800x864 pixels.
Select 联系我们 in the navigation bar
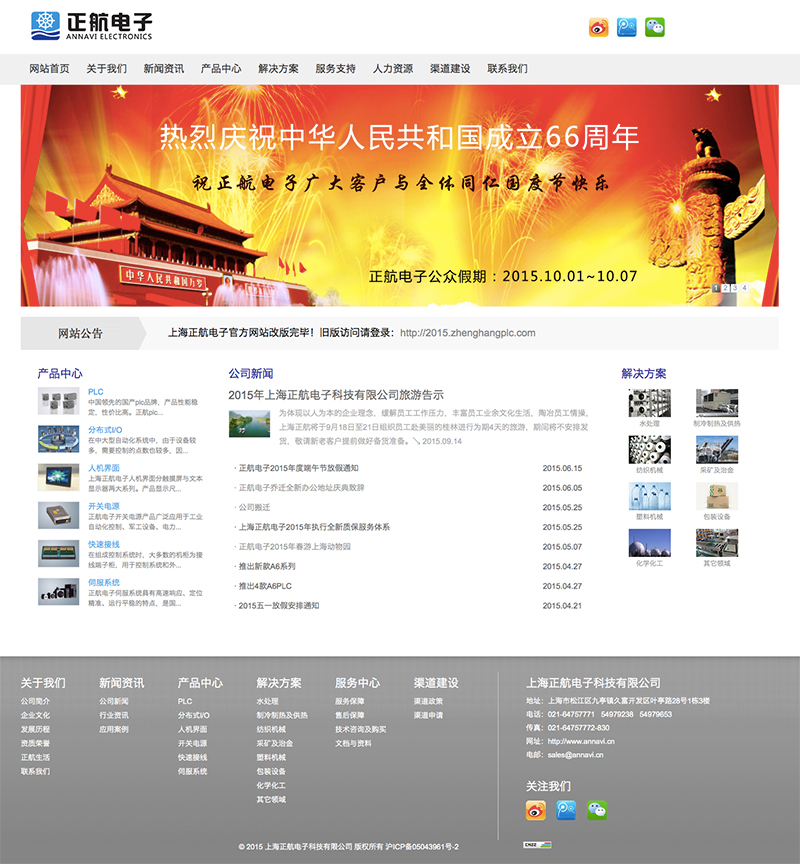coord(507,69)
